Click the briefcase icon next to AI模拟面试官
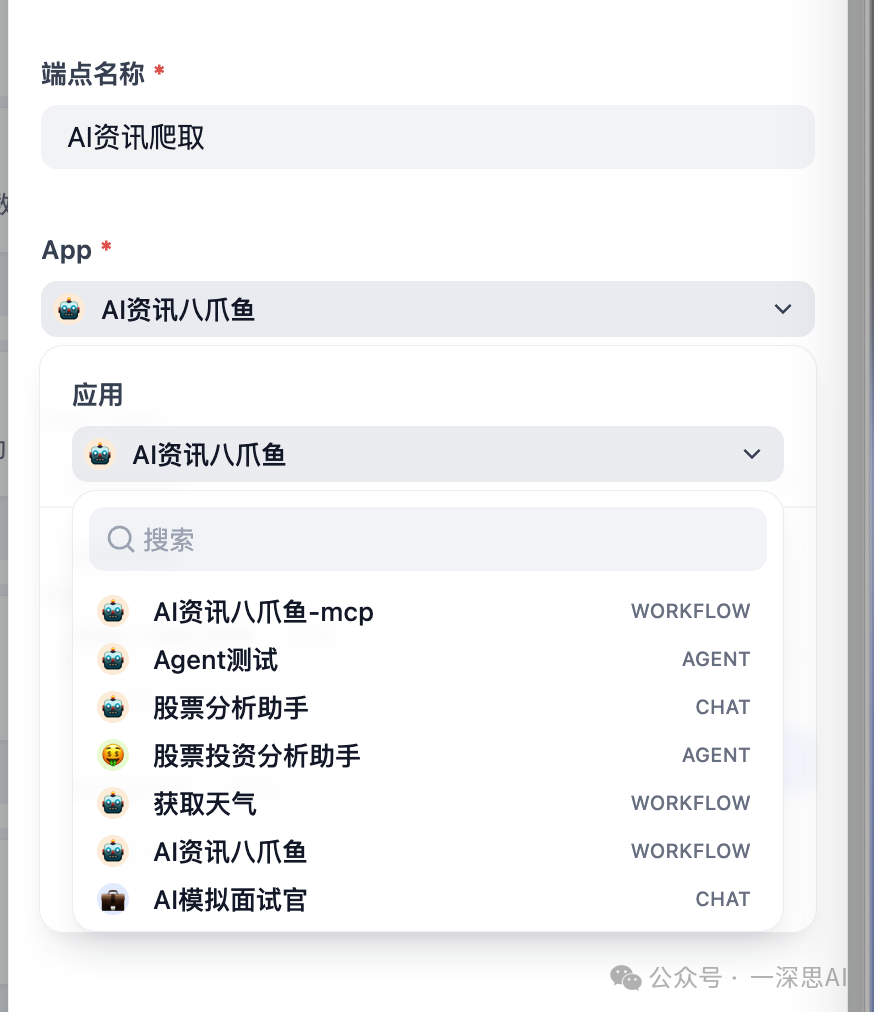 tap(113, 898)
